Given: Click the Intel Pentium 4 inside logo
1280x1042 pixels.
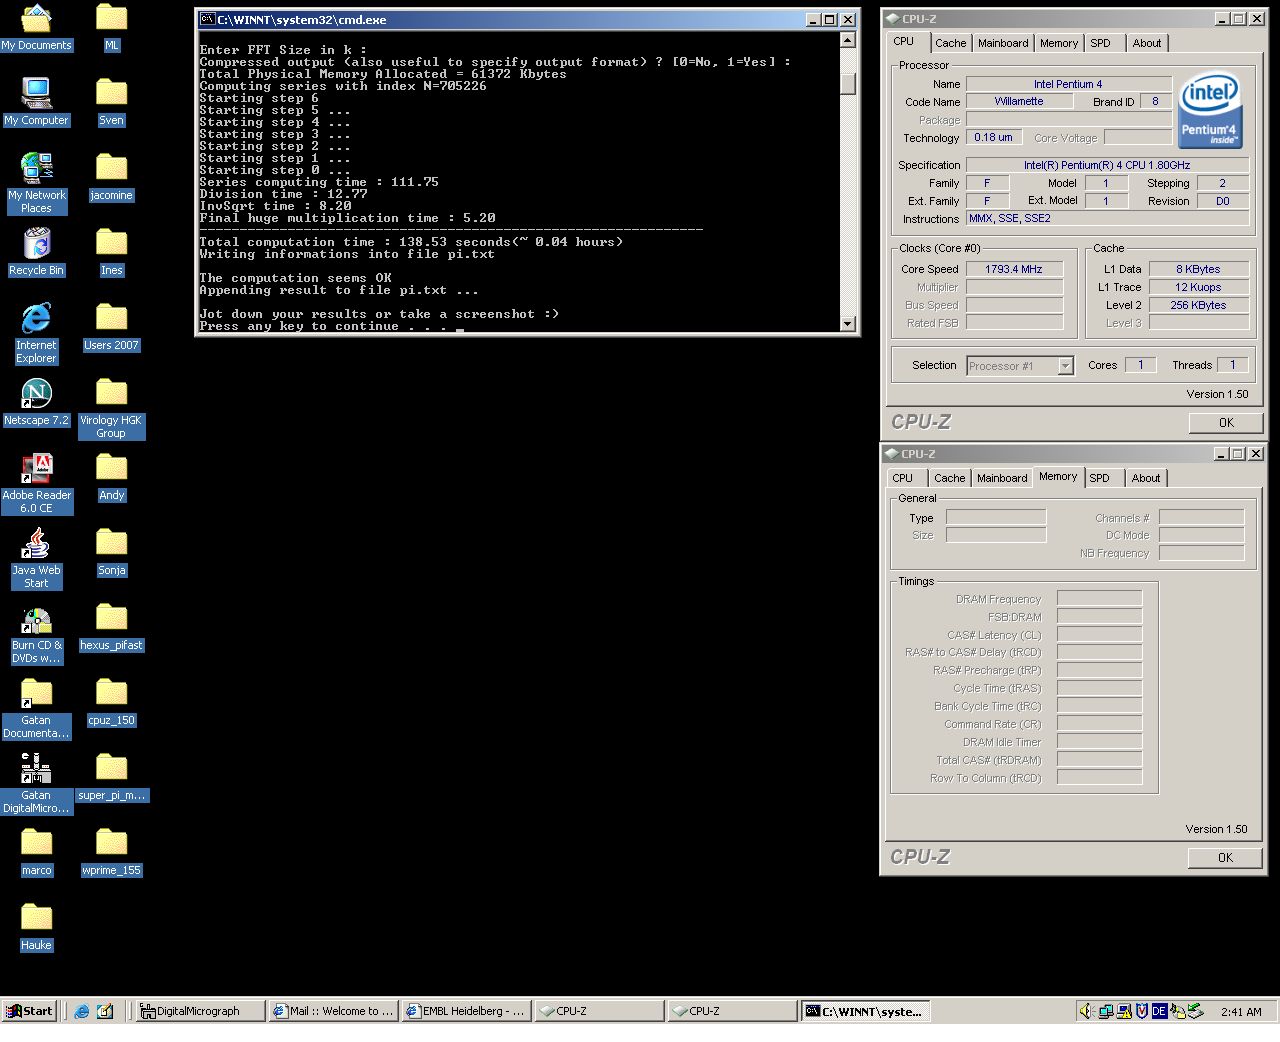Looking at the screenshot, I should (x=1210, y=110).
